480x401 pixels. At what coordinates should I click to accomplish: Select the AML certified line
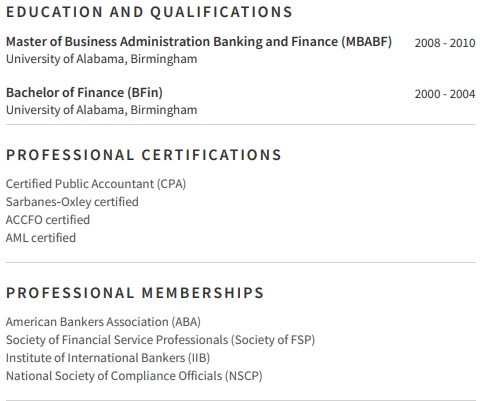pyautogui.click(x=41, y=238)
